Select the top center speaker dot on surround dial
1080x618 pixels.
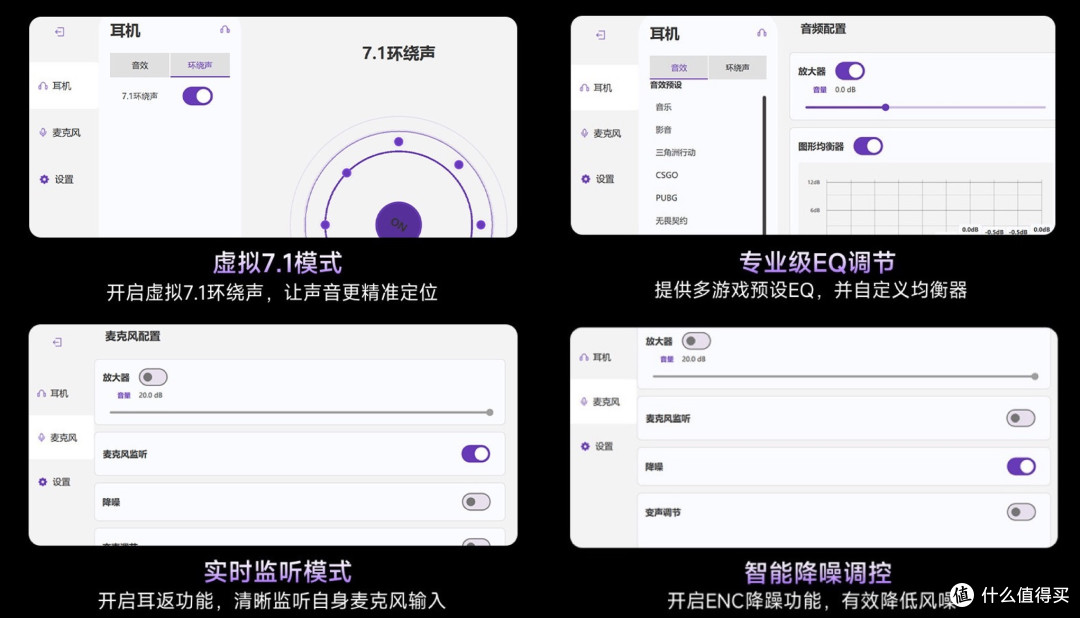[398, 141]
